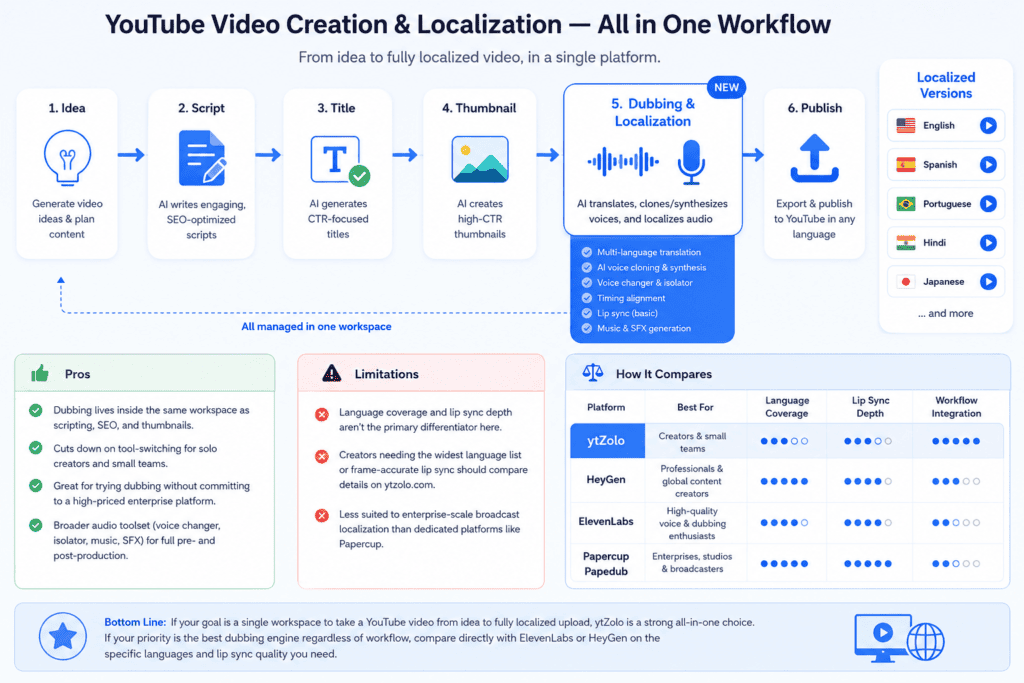Play the Spanish localized version
The image size is (1024, 683).
click(x=988, y=165)
